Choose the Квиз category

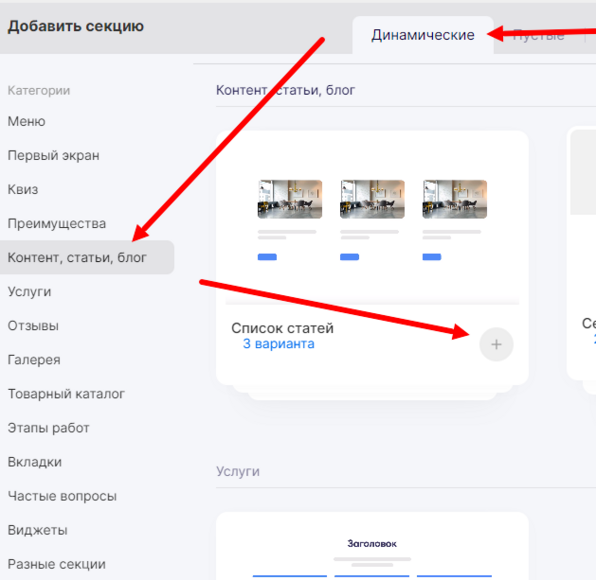coord(23,189)
